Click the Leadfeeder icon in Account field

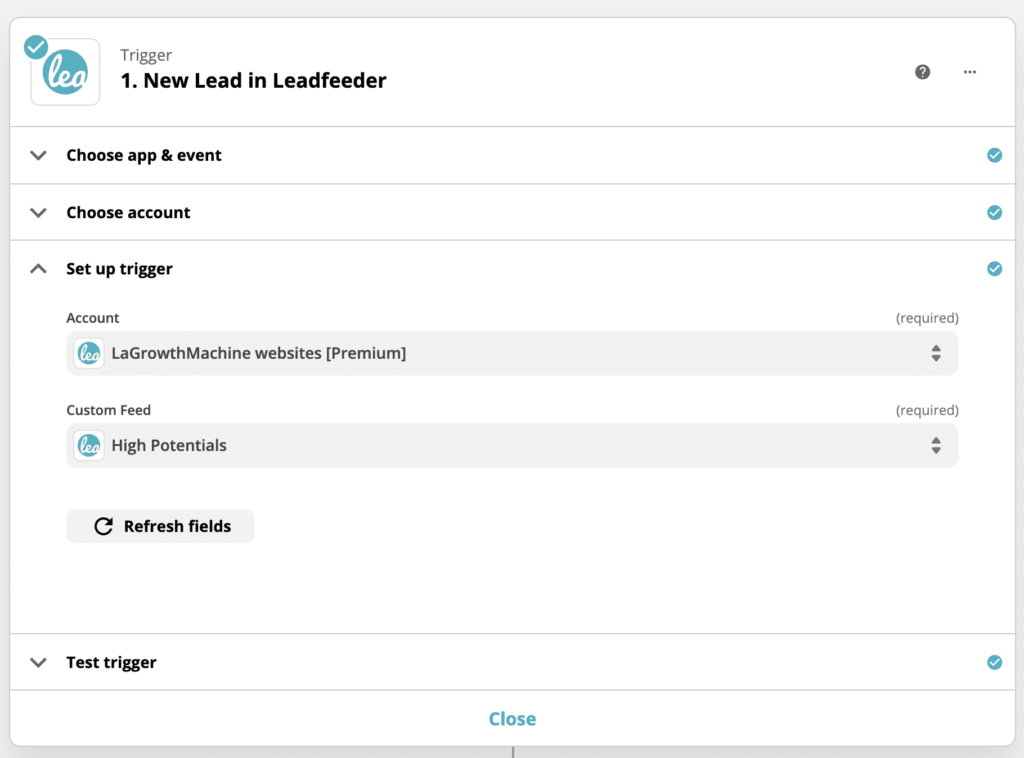(x=89, y=353)
